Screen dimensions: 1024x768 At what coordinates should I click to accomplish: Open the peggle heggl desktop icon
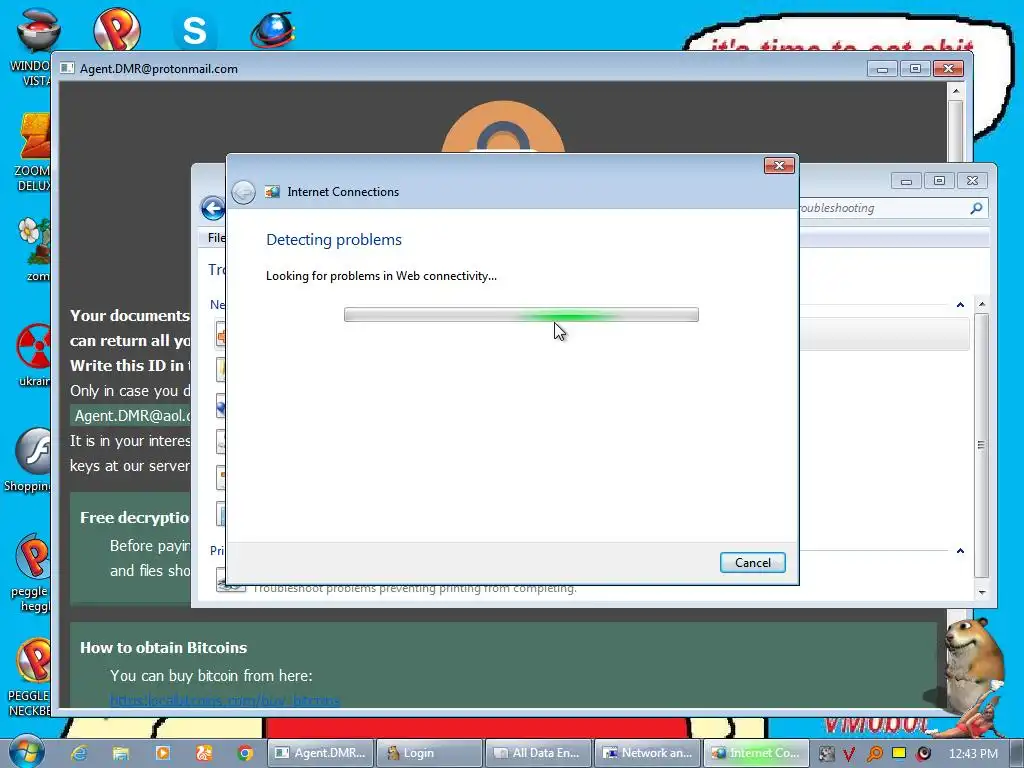31,573
